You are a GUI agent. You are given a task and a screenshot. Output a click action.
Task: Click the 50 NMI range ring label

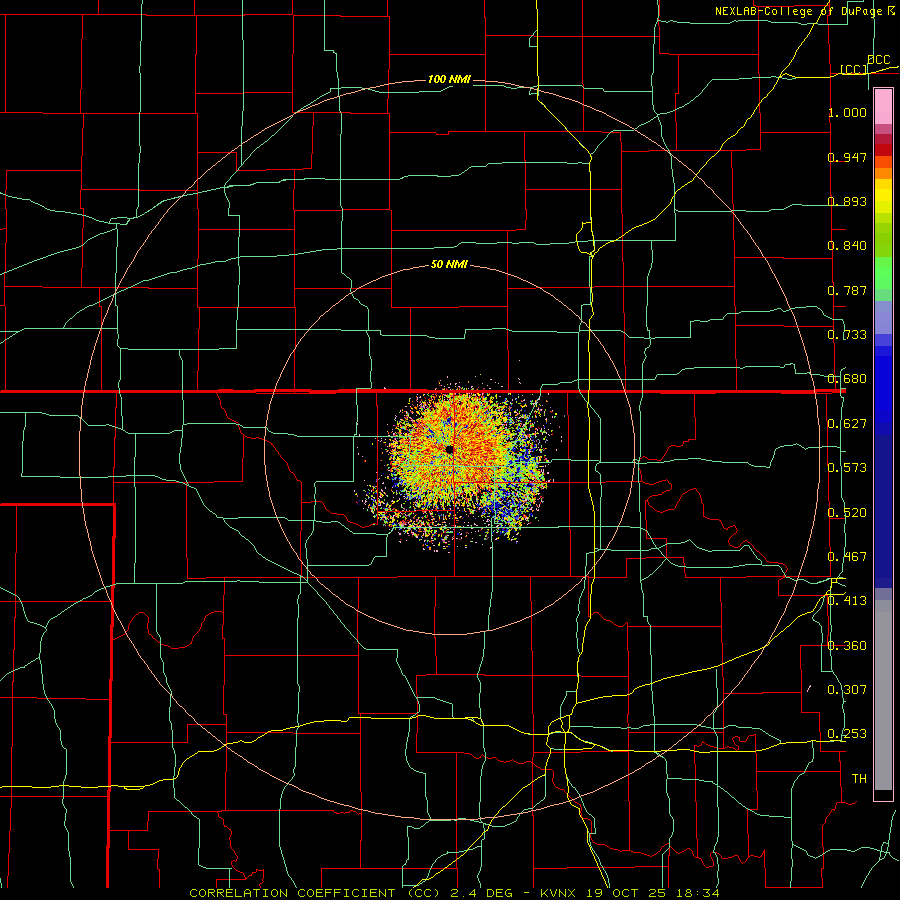click(x=449, y=265)
